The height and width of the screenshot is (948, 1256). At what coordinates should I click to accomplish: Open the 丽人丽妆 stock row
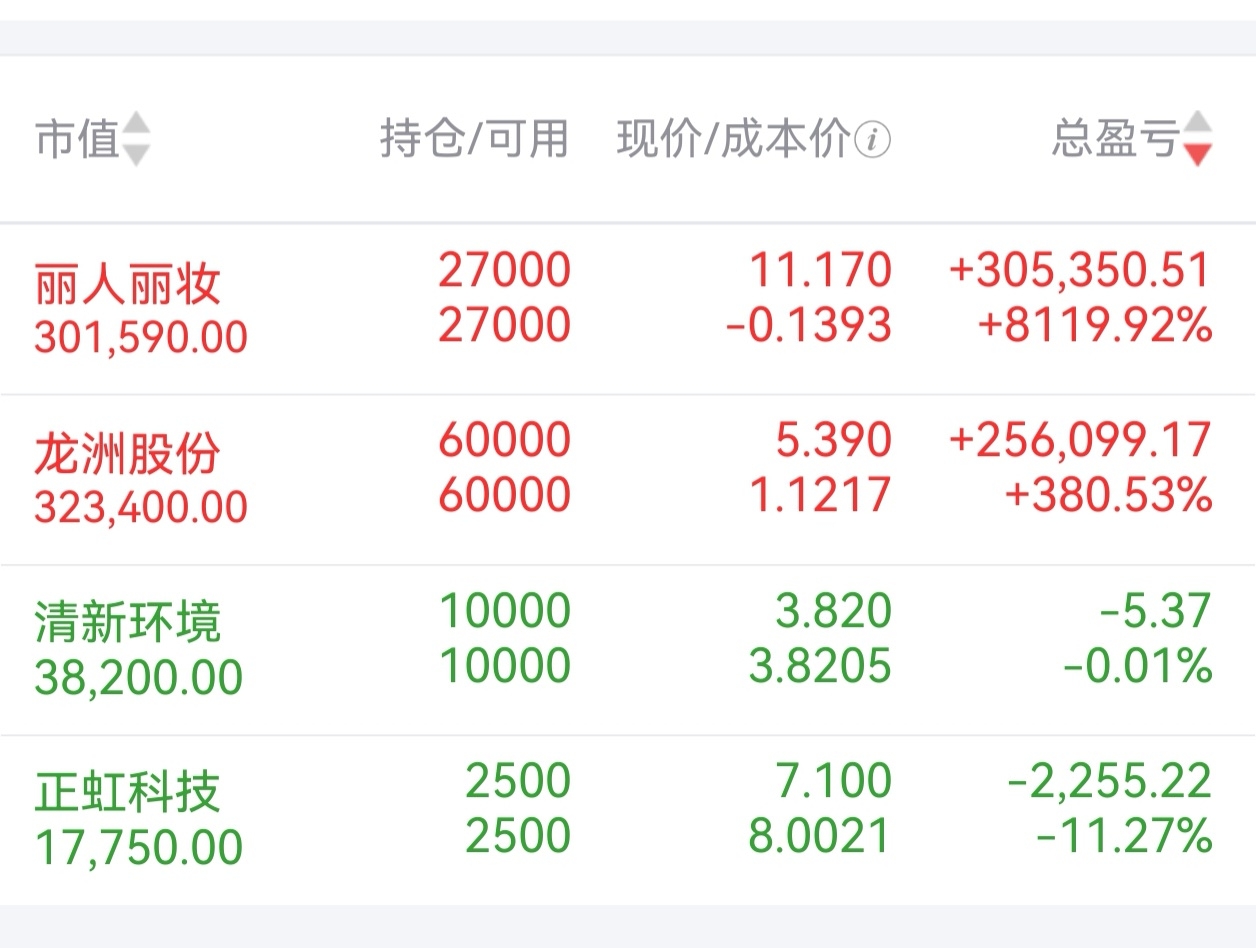(x=127, y=285)
